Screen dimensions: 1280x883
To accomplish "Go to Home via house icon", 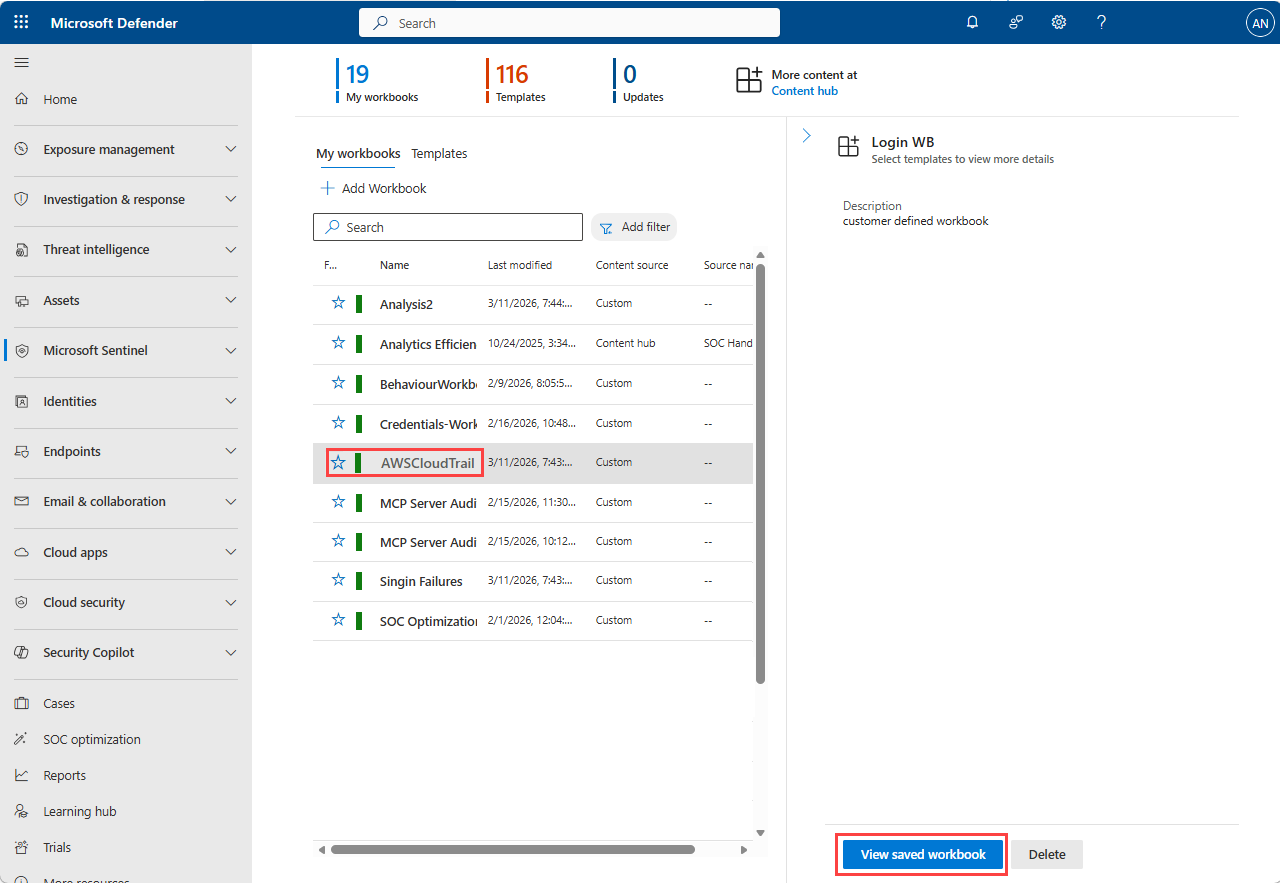I will point(21,99).
